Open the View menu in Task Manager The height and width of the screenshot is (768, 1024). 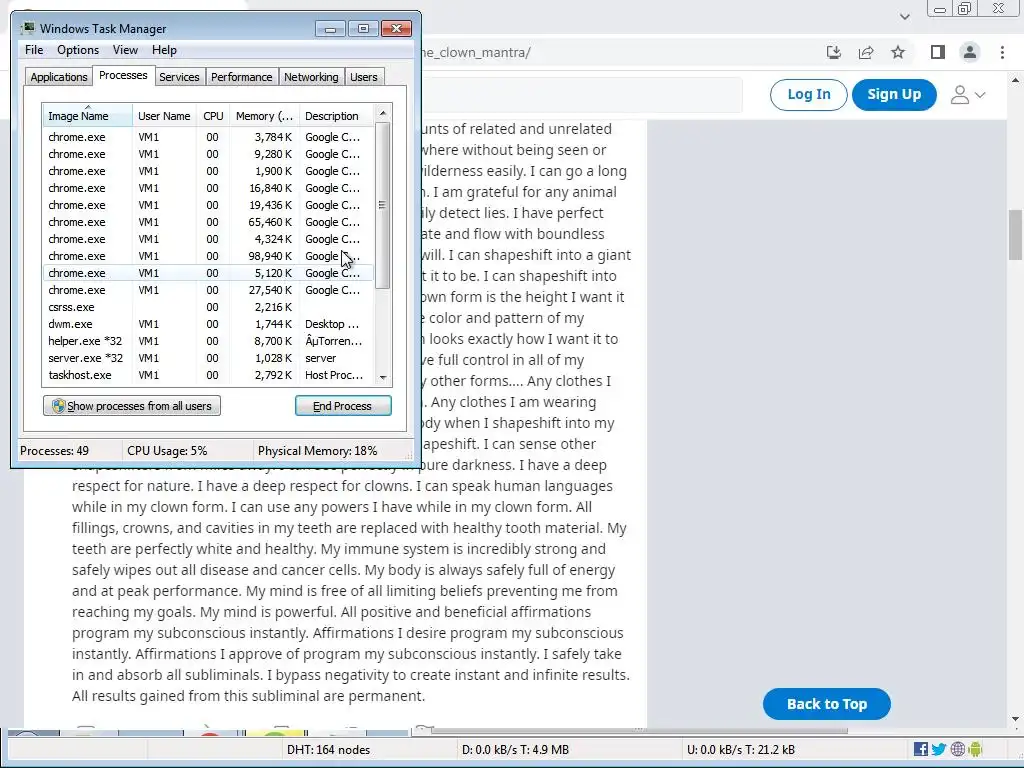(x=125, y=50)
